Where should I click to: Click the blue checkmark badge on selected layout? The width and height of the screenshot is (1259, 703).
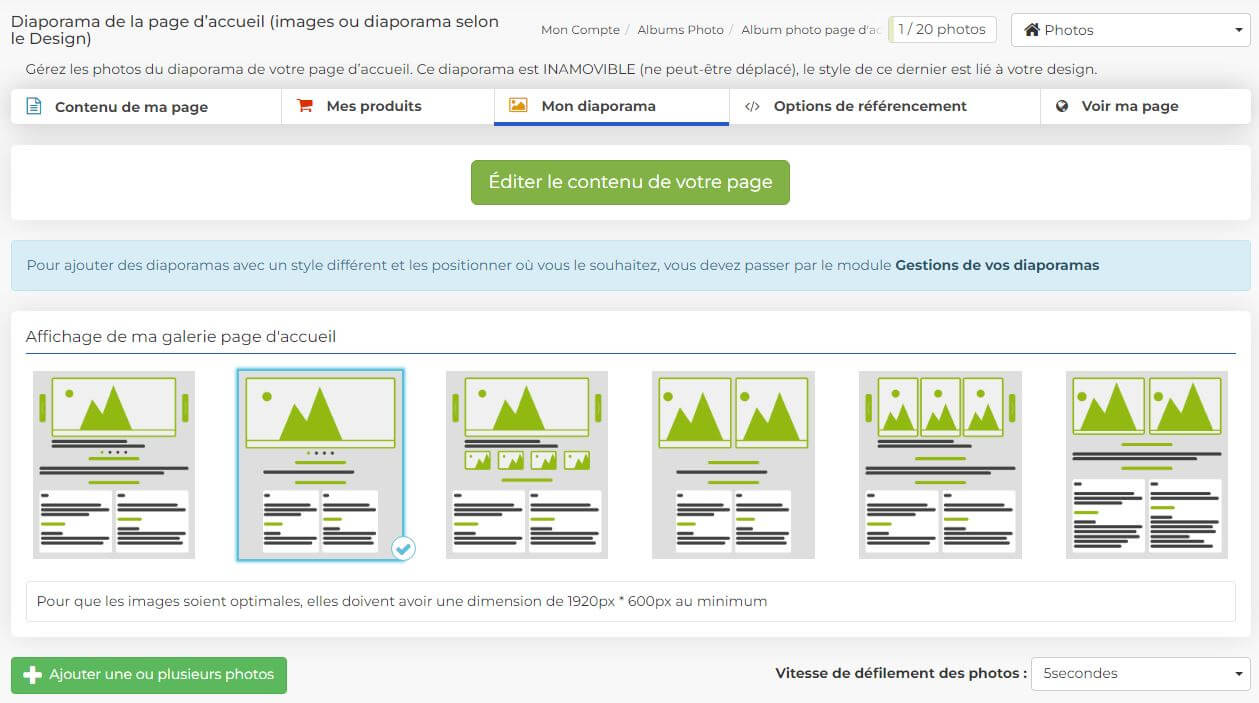click(x=403, y=548)
